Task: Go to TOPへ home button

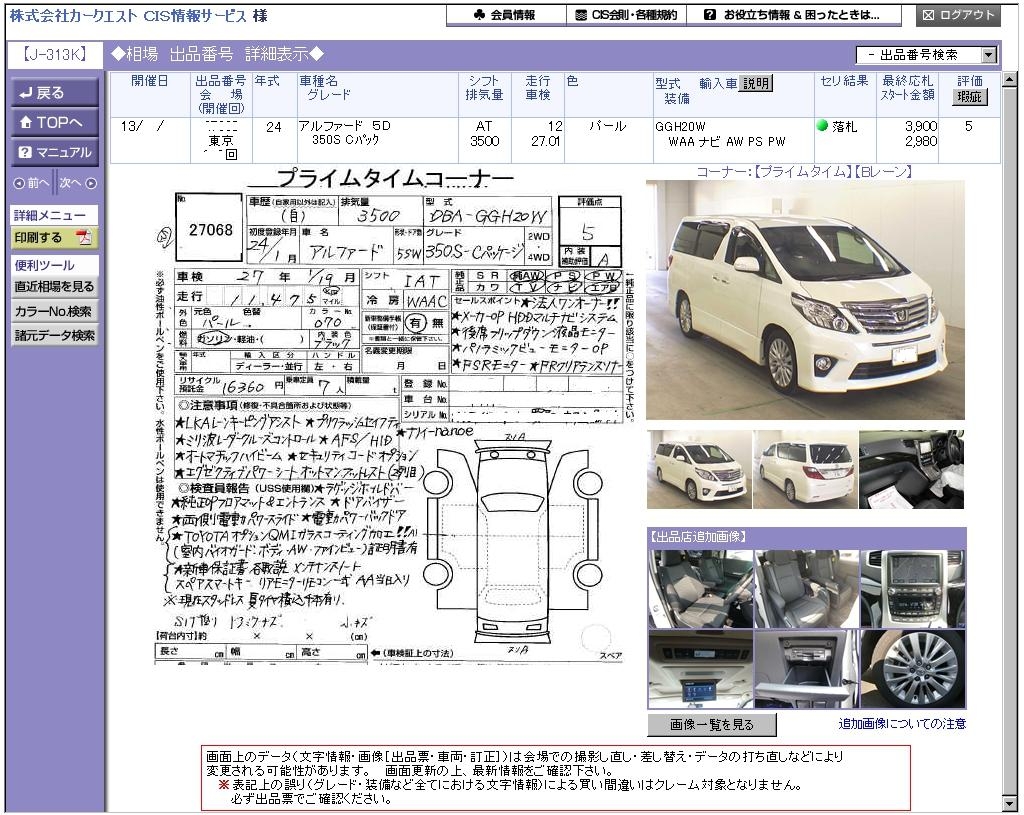Action: click(x=55, y=122)
